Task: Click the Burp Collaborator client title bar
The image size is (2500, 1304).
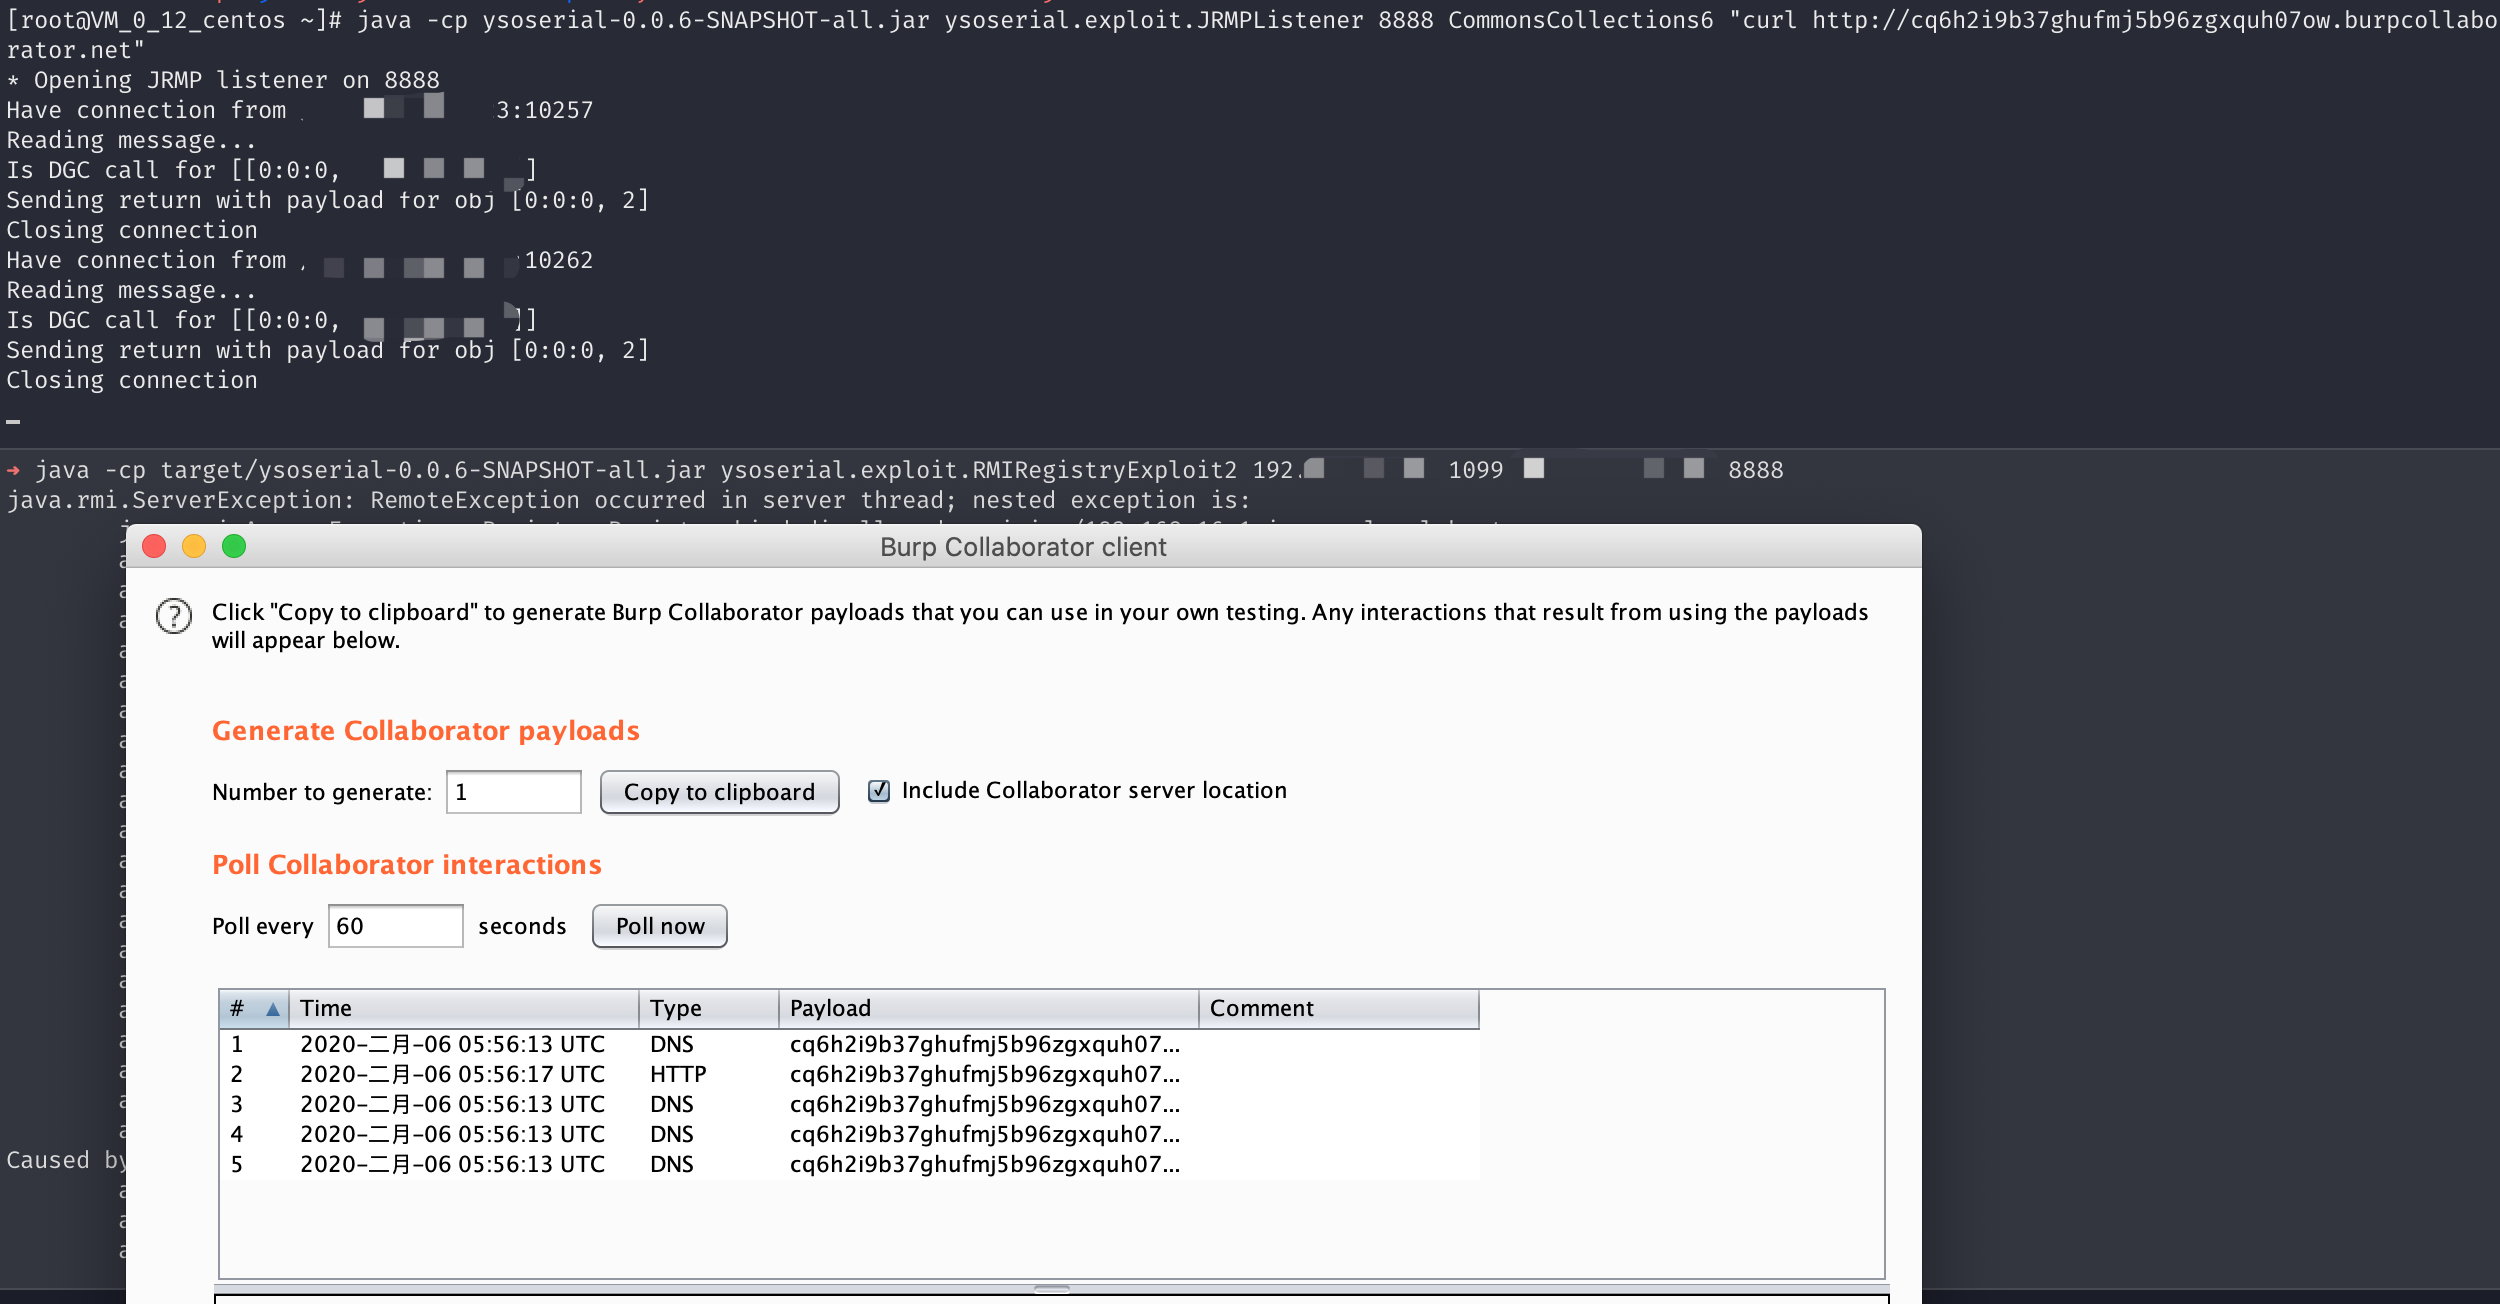Action: coord(1022,547)
